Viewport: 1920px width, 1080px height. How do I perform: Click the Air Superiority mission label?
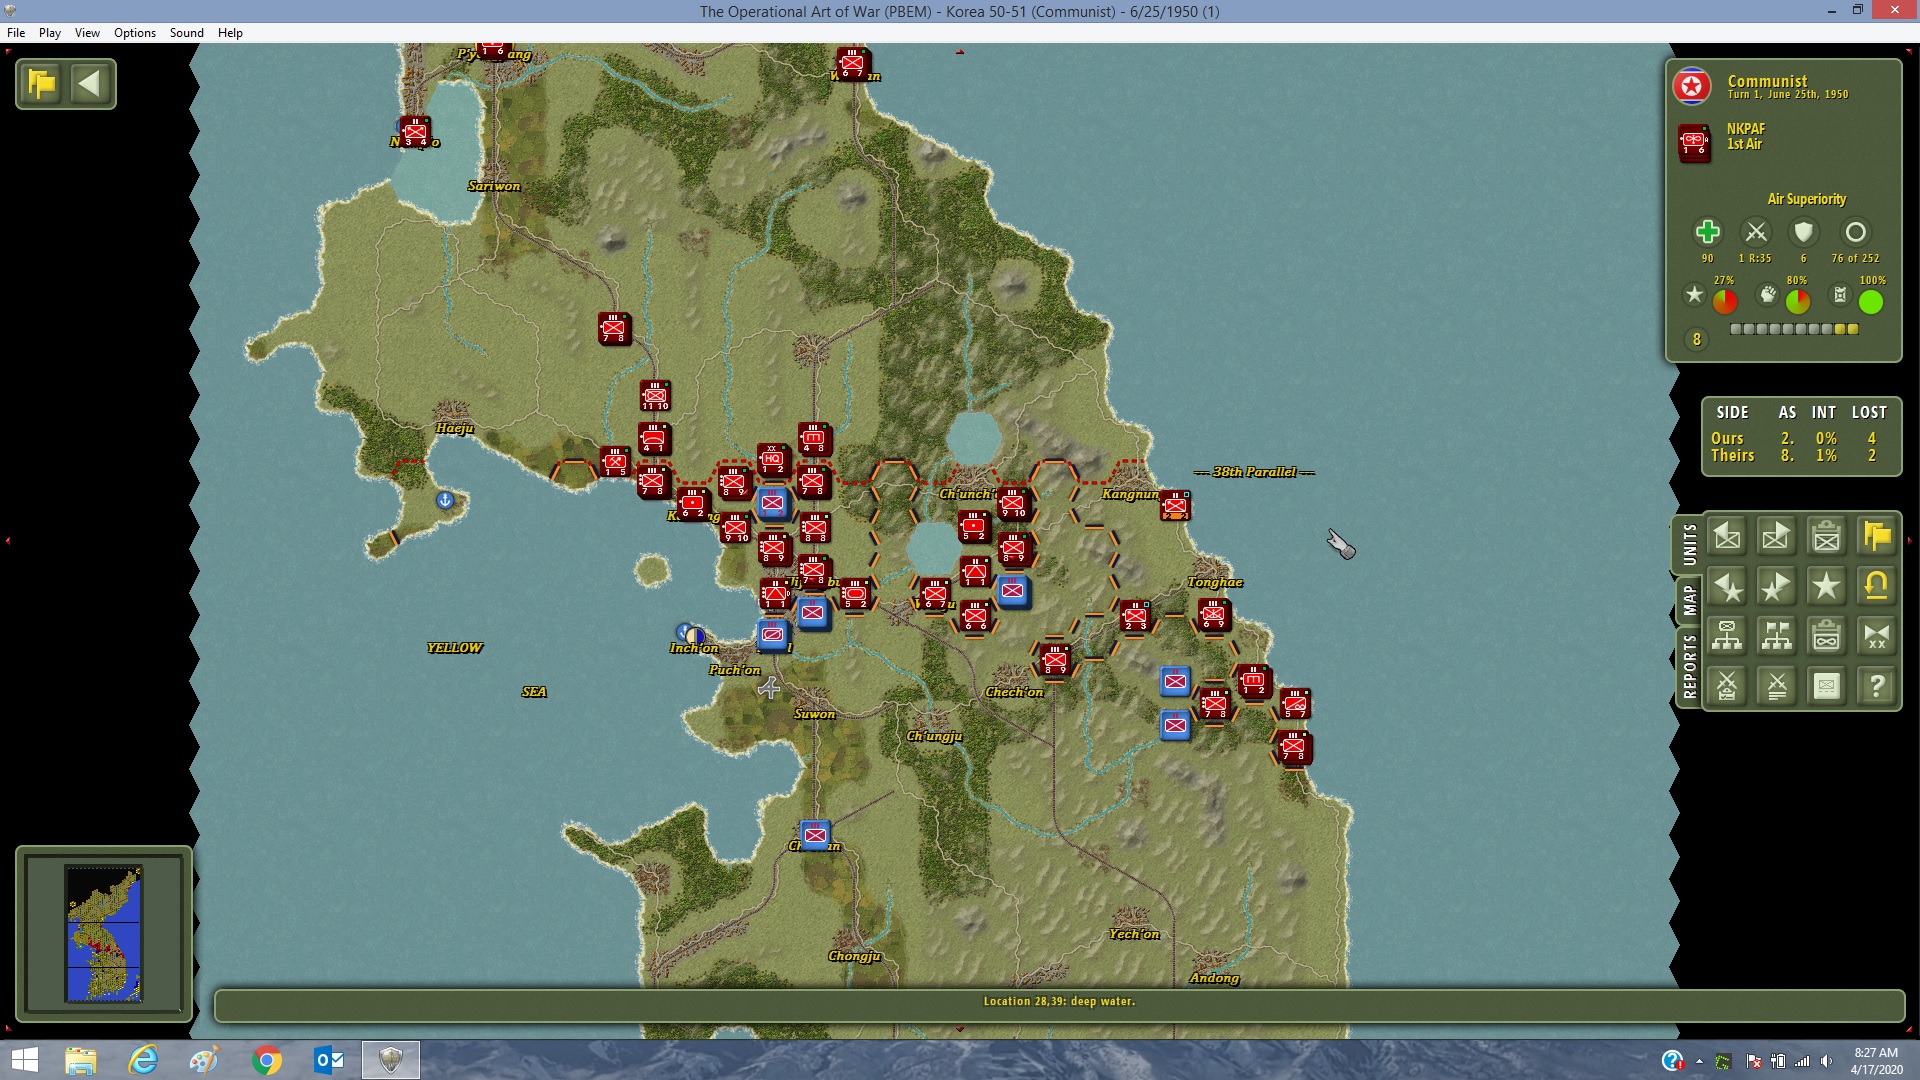click(x=1806, y=199)
